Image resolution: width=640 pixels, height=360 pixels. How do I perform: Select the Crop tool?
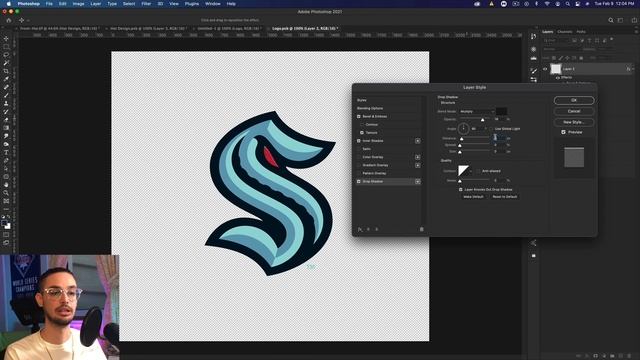(x=6, y=71)
